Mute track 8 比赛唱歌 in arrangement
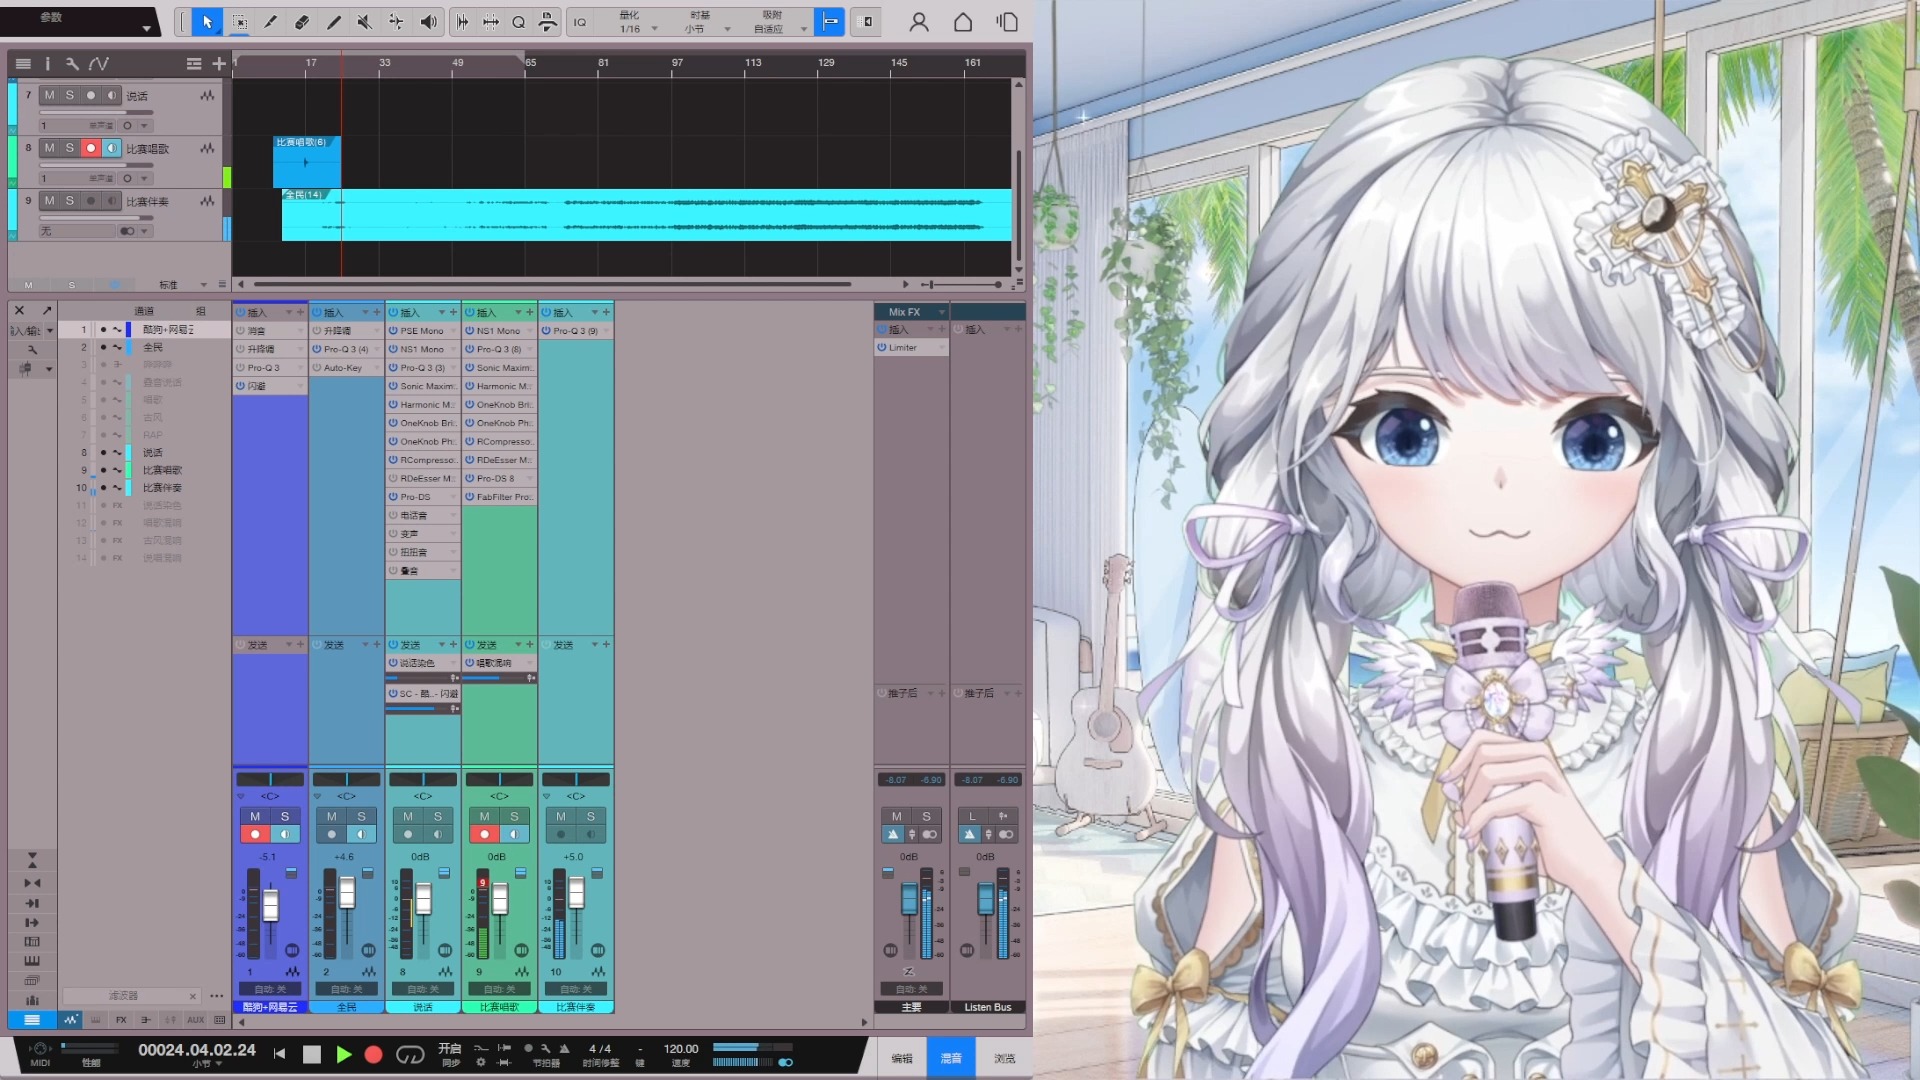The height and width of the screenshot is (1080, 1920). tap(49, 148)
